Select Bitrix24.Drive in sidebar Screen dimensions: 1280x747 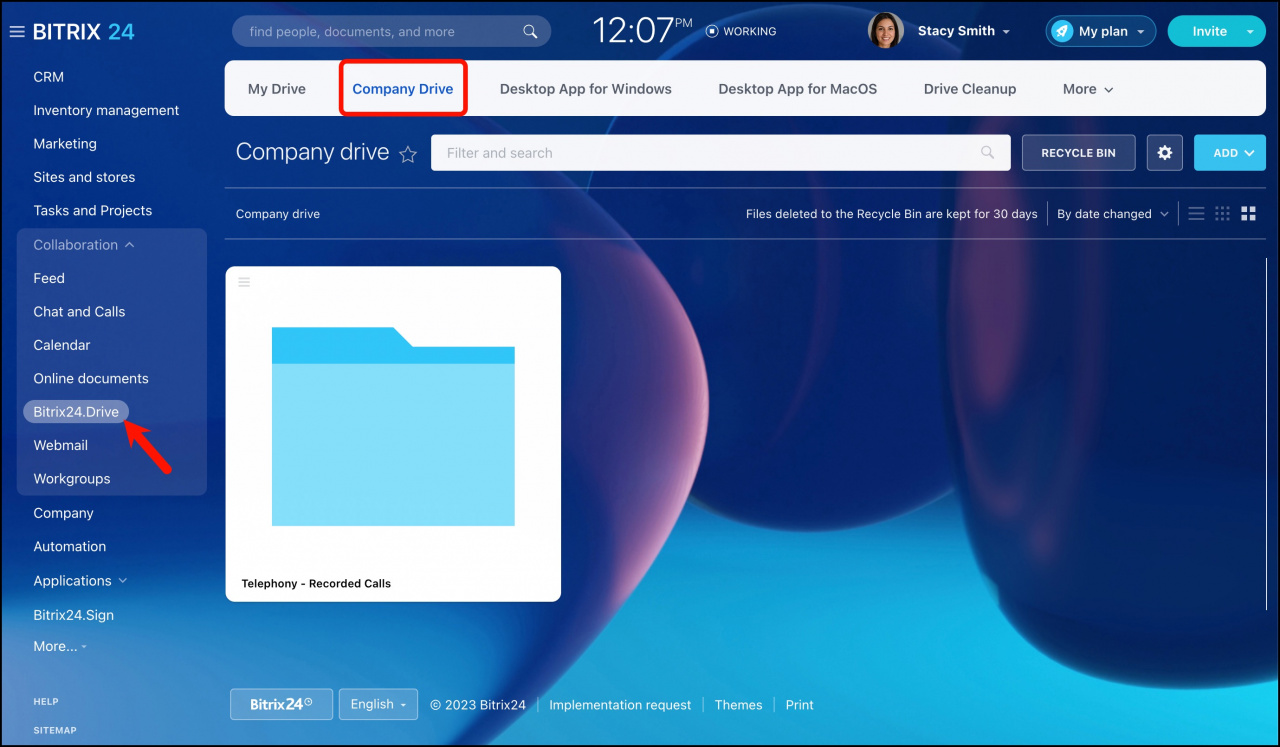pos(76,412)
